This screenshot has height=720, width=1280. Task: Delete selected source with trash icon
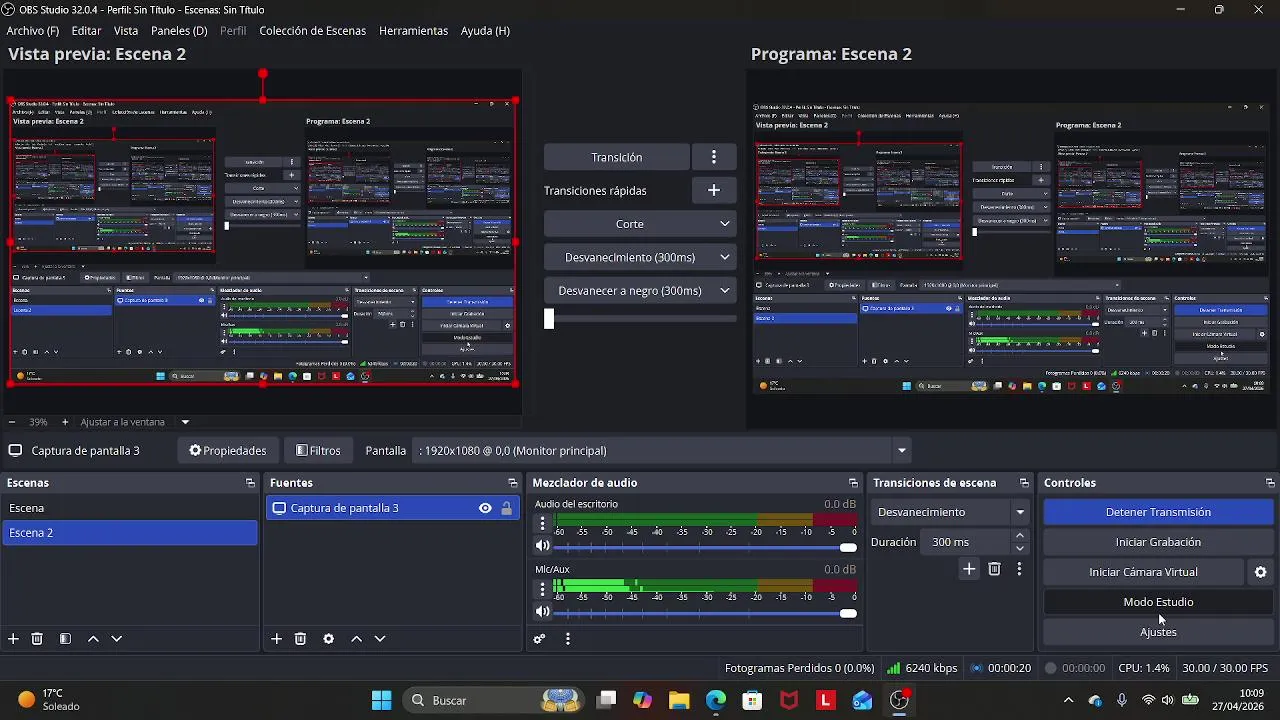[300, 639]
